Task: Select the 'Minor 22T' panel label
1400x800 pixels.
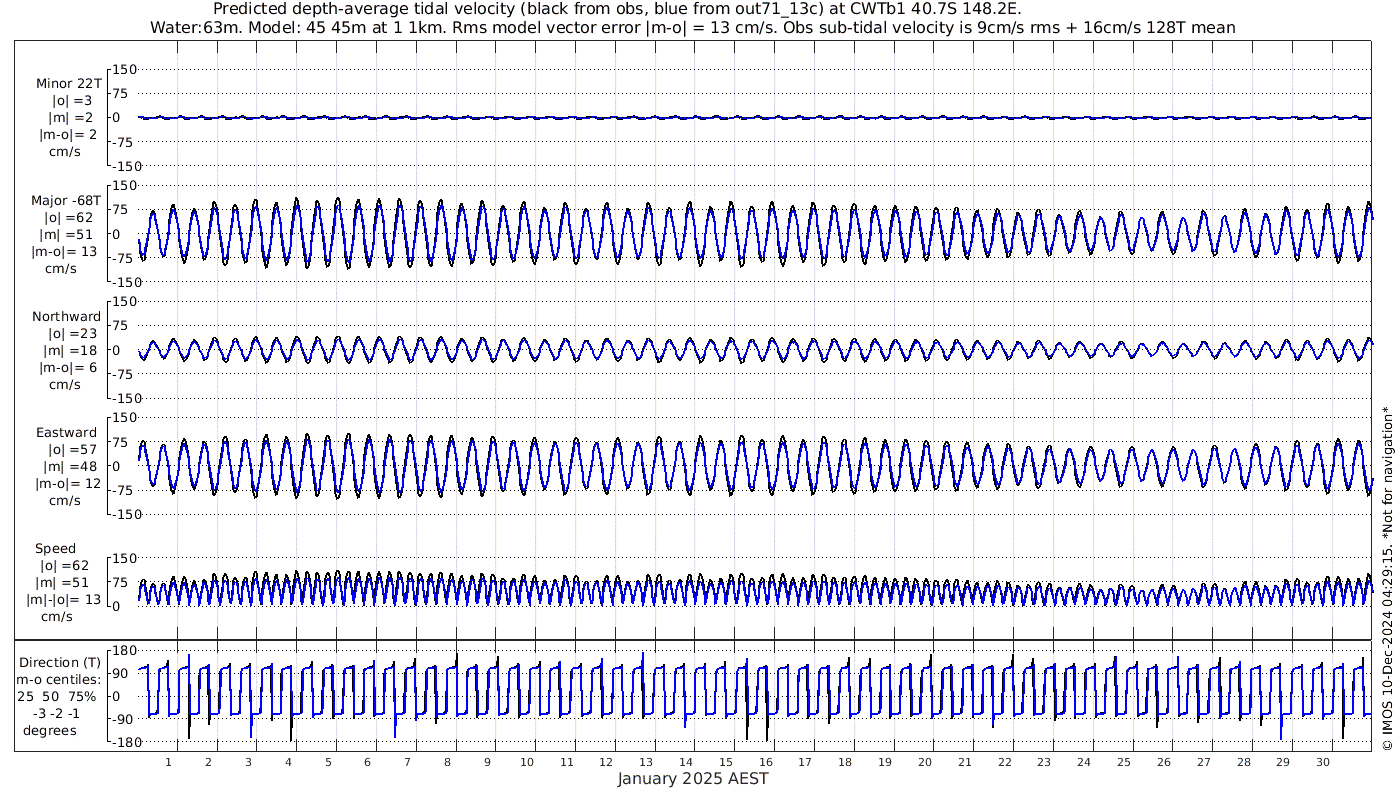Action: pyautogui.click(x=68, y=84)
